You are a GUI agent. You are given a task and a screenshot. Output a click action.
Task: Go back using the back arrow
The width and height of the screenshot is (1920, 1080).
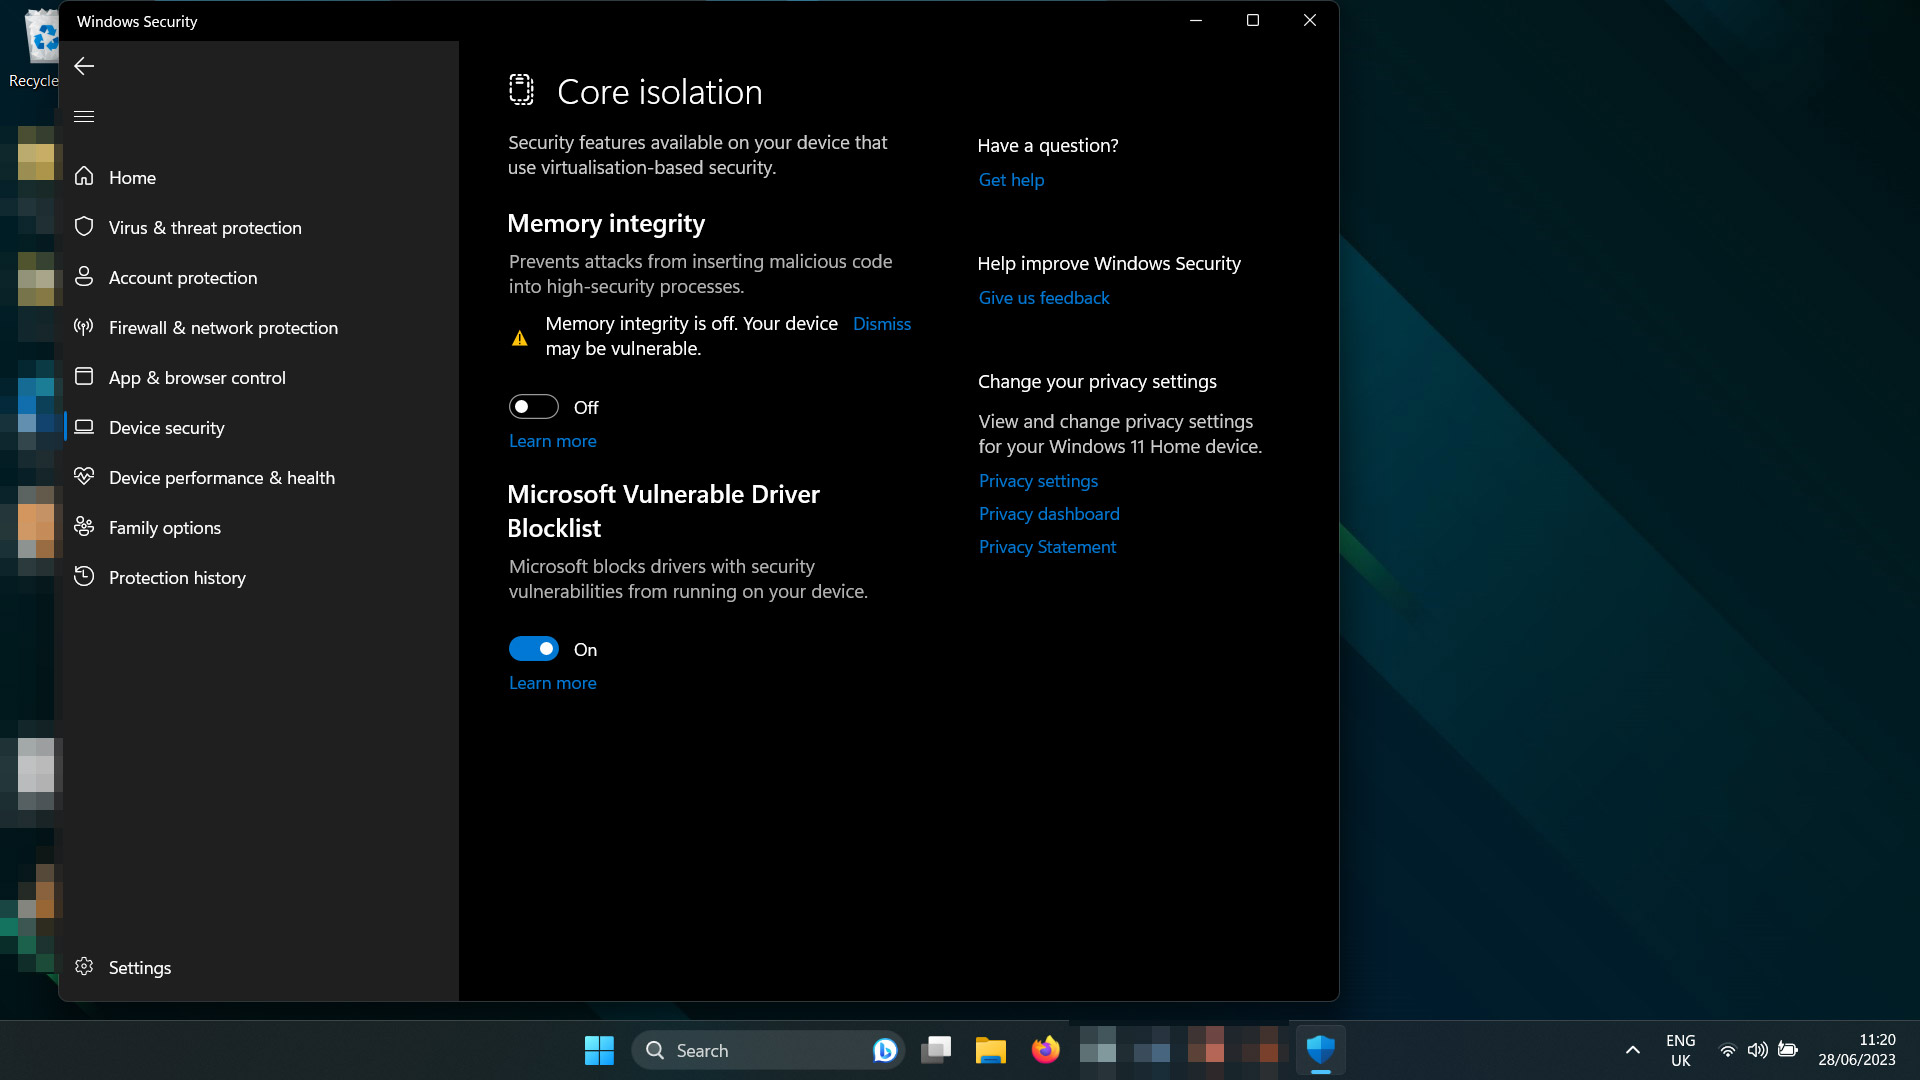pyautogui.click(x=84, y=66)
